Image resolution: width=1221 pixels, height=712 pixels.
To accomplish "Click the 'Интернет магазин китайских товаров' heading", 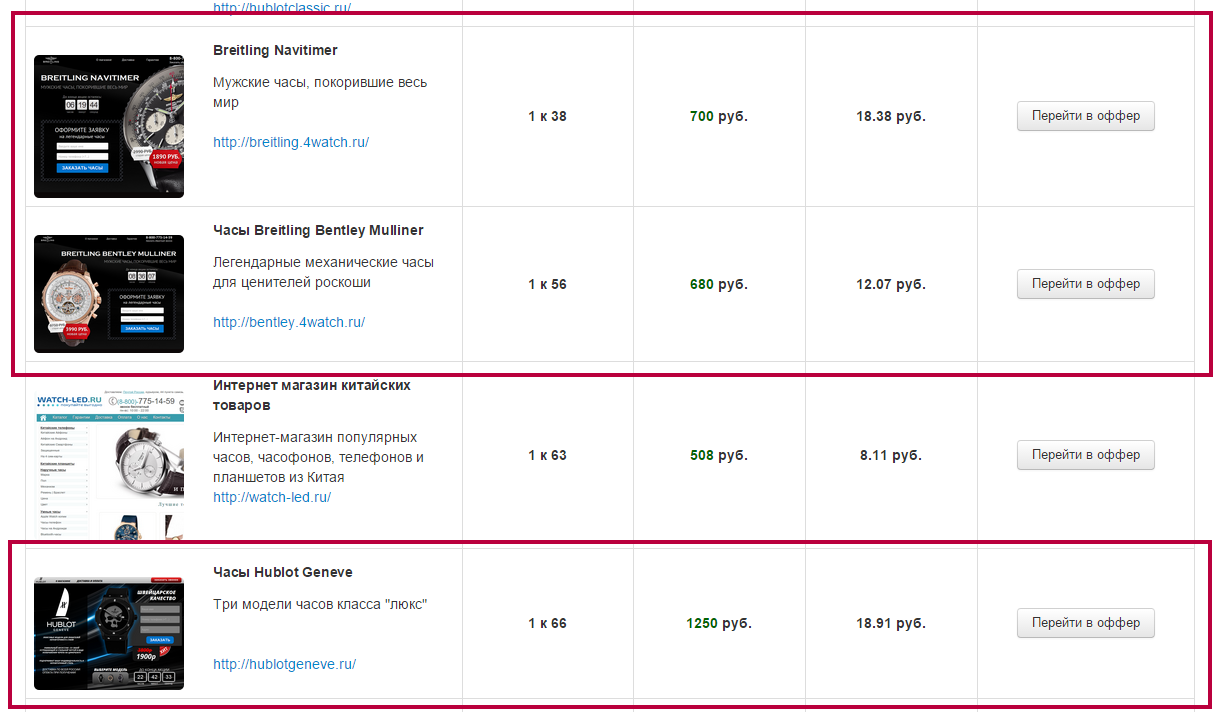I will (311, 395).
